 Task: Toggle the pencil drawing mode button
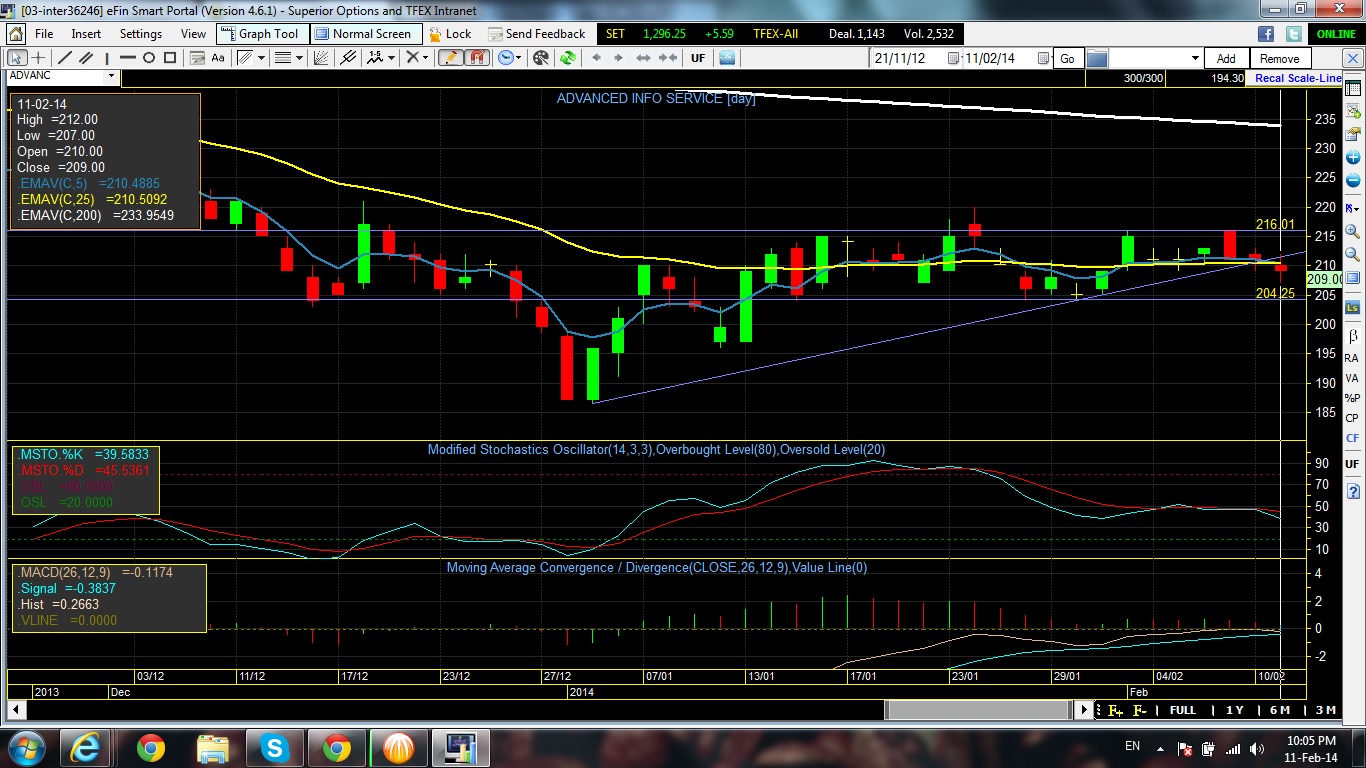pos(450,58)
